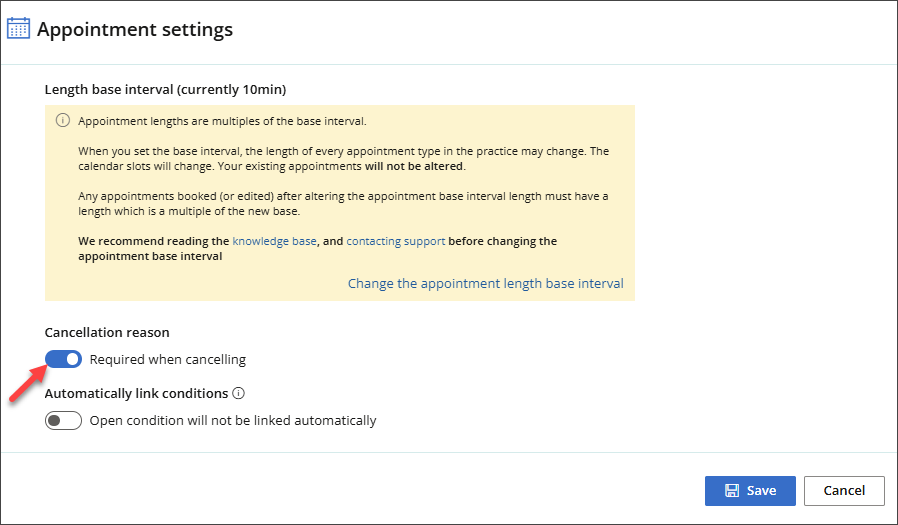Click the sentence Appointment lengths are multiples of the base interval

(x=222, y=121)
